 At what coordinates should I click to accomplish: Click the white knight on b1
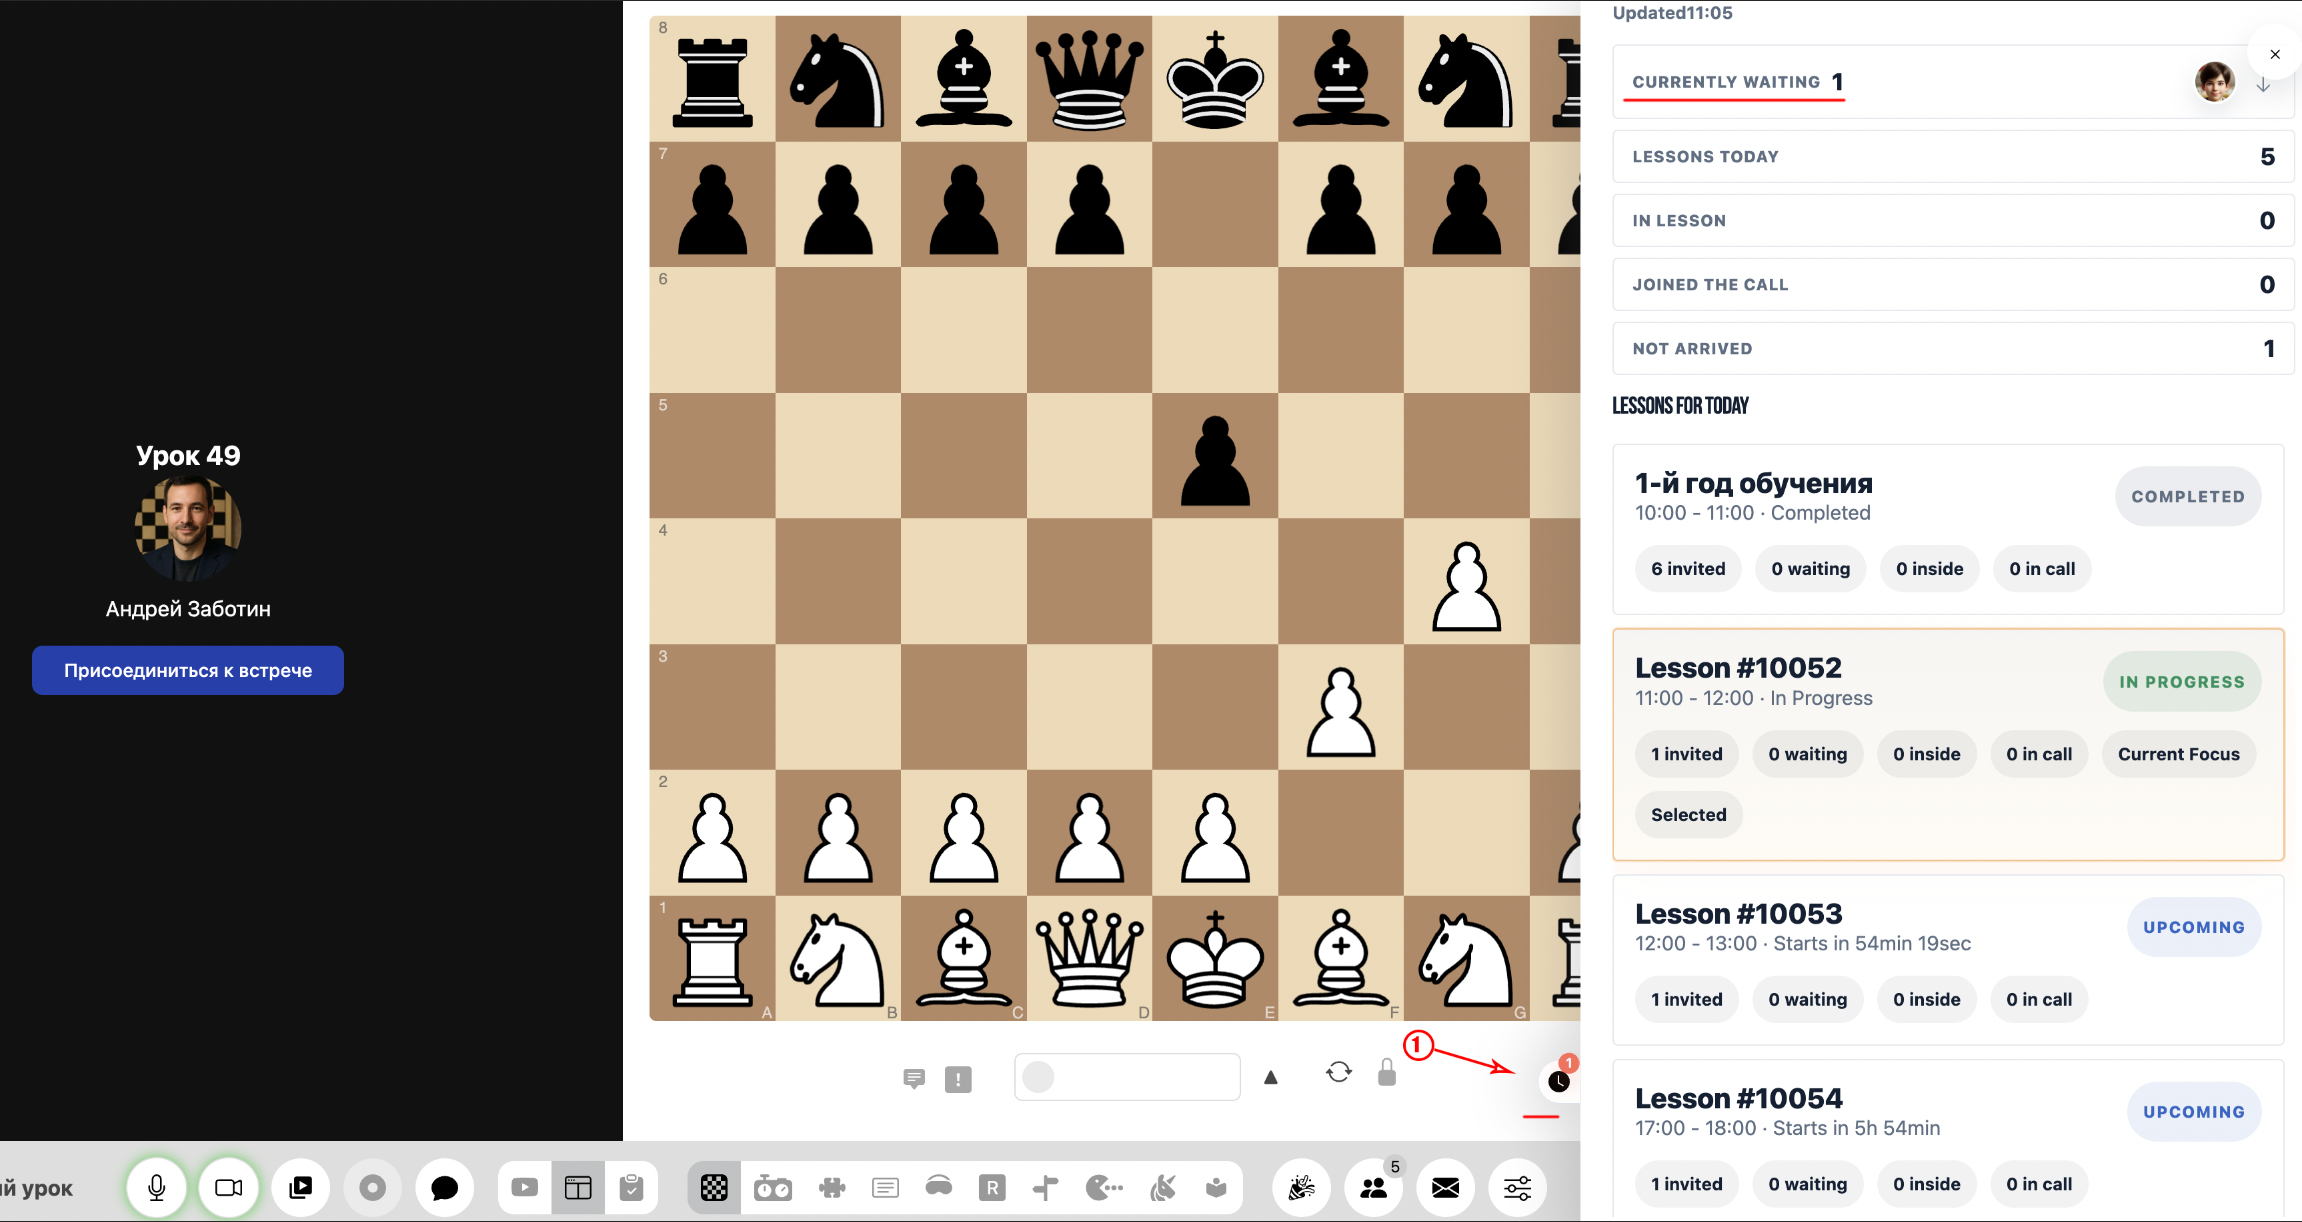[x=838, y=960]
